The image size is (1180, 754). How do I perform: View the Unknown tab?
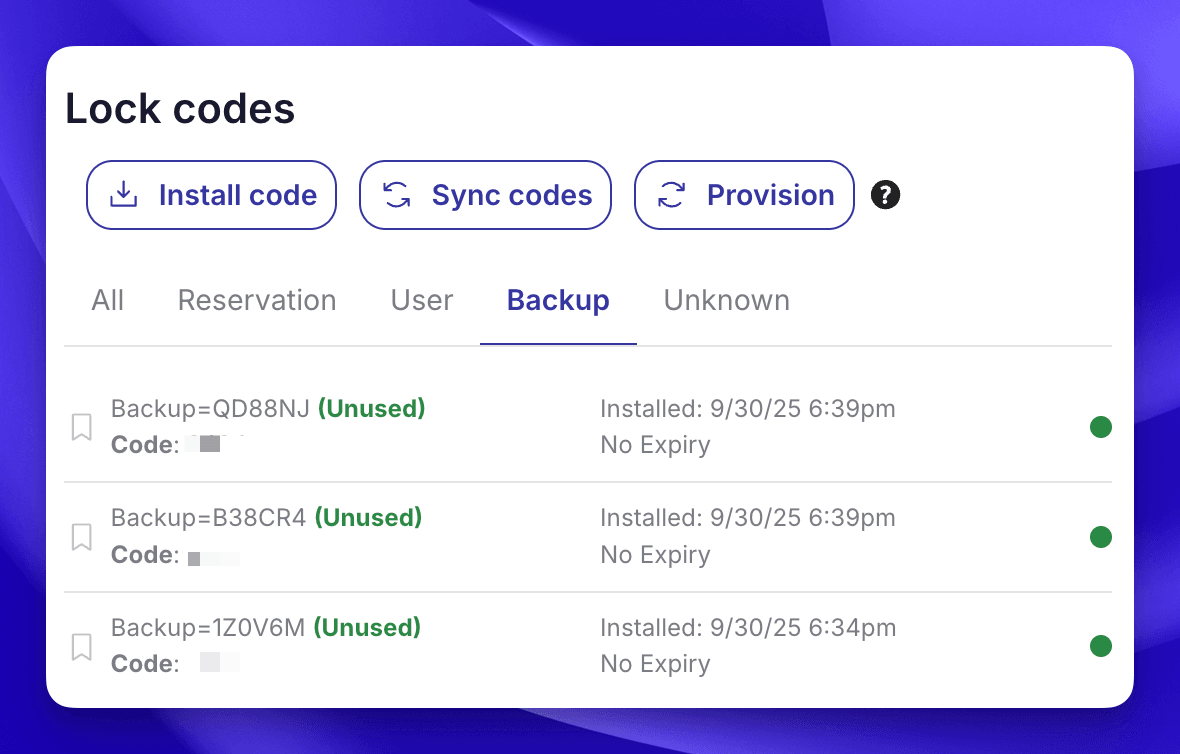726,300
